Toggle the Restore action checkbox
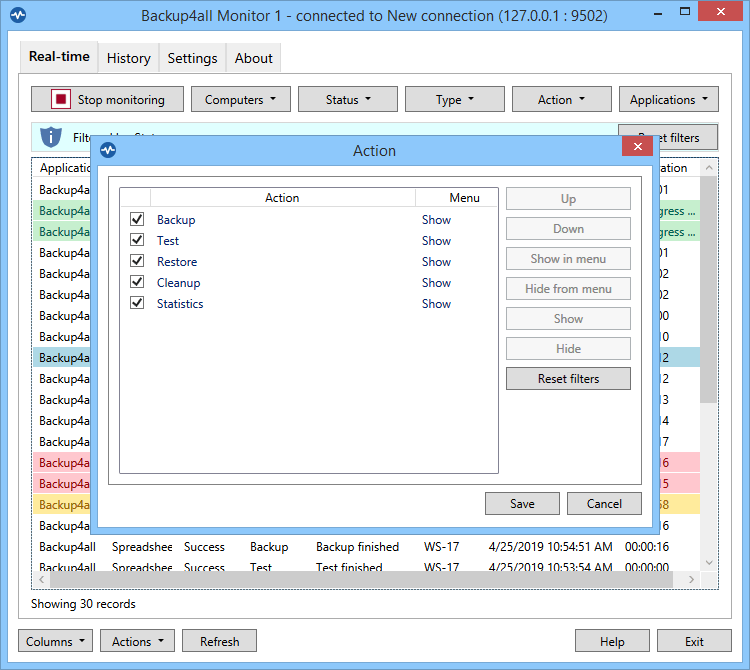Image resolution: width=750 pixels, height=670 pixels. pyautogui.click(x=137, y=261)
